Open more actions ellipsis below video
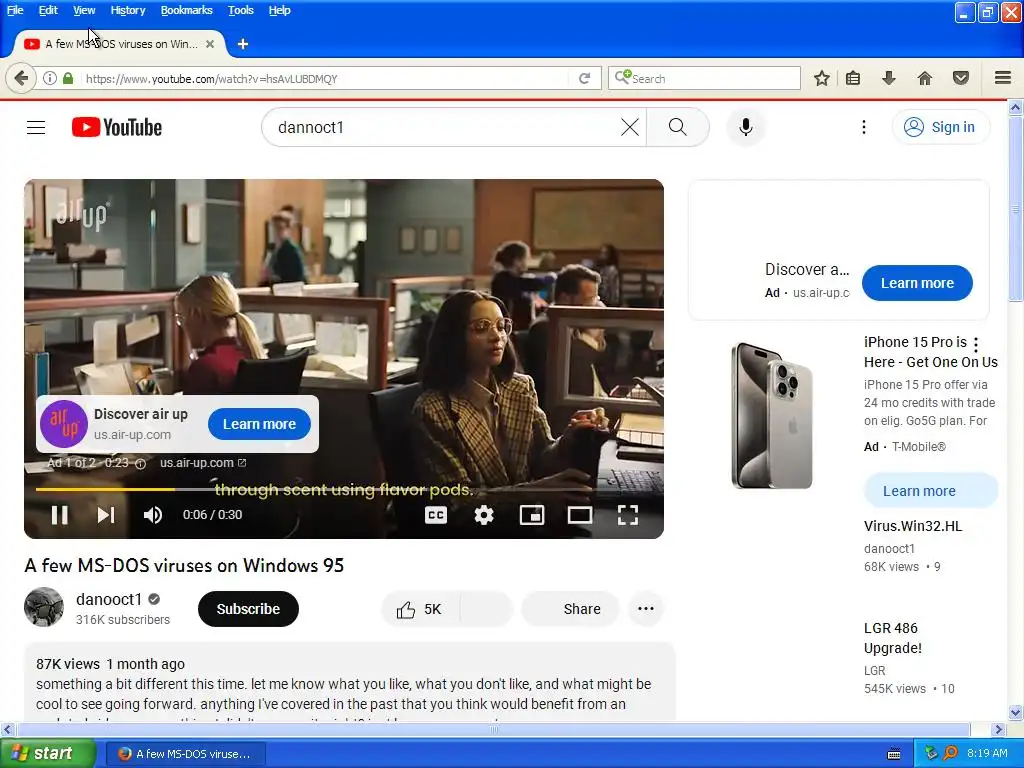 pos(646,609)
